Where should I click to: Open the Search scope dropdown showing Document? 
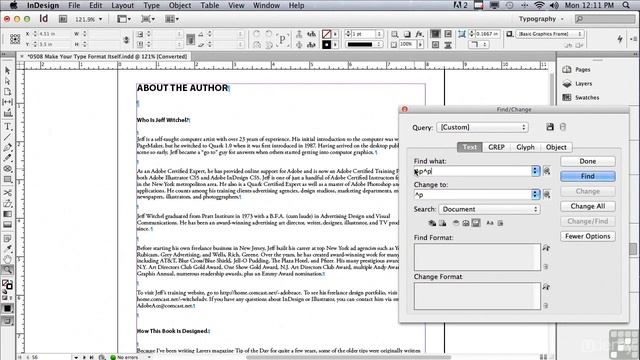click(x=489, y=209)
